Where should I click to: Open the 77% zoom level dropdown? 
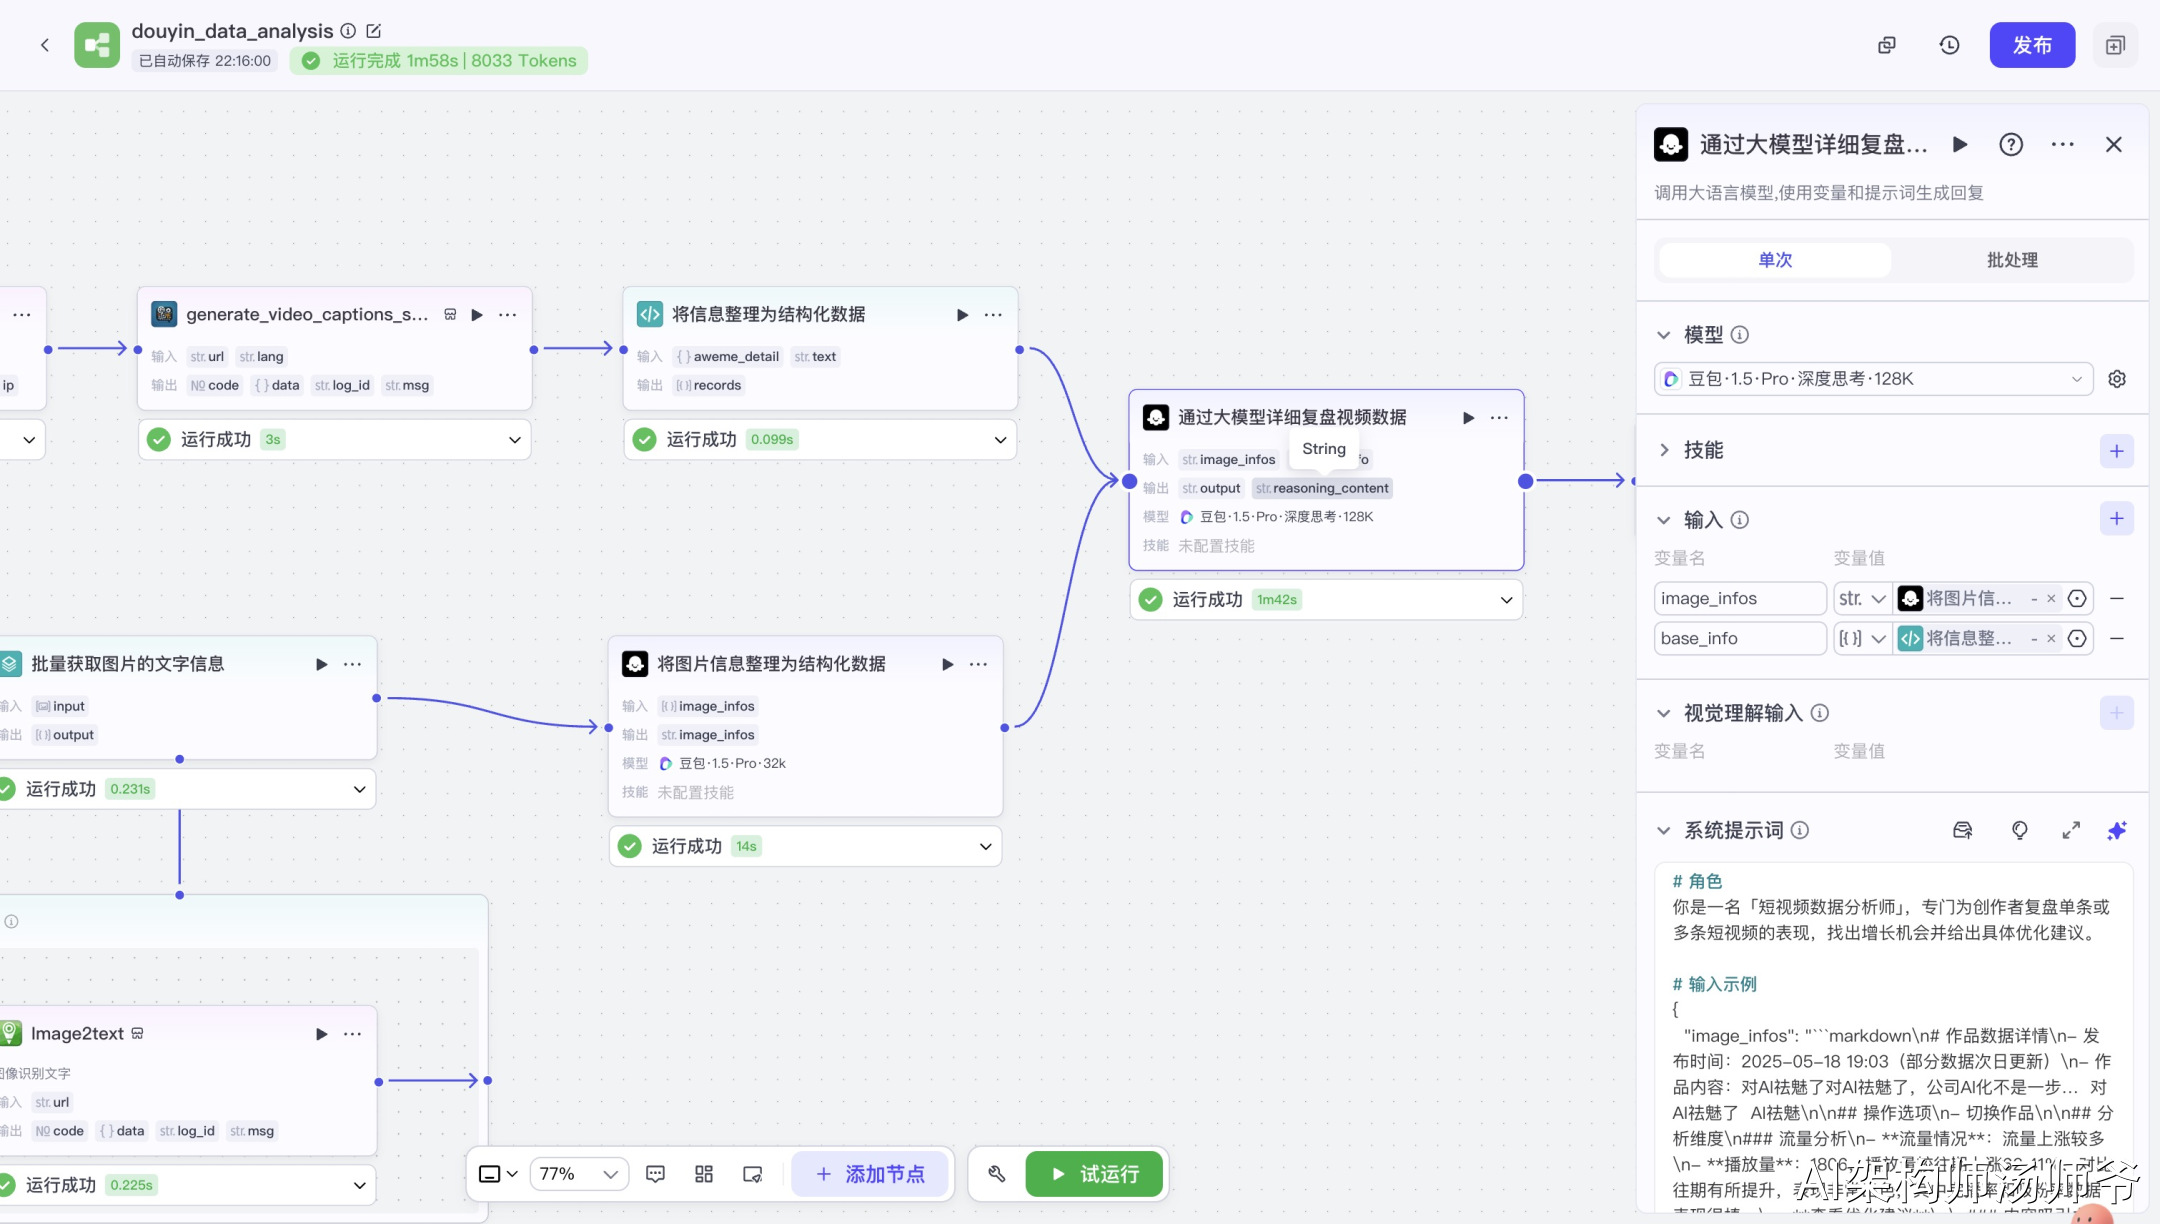(579, 1173)
